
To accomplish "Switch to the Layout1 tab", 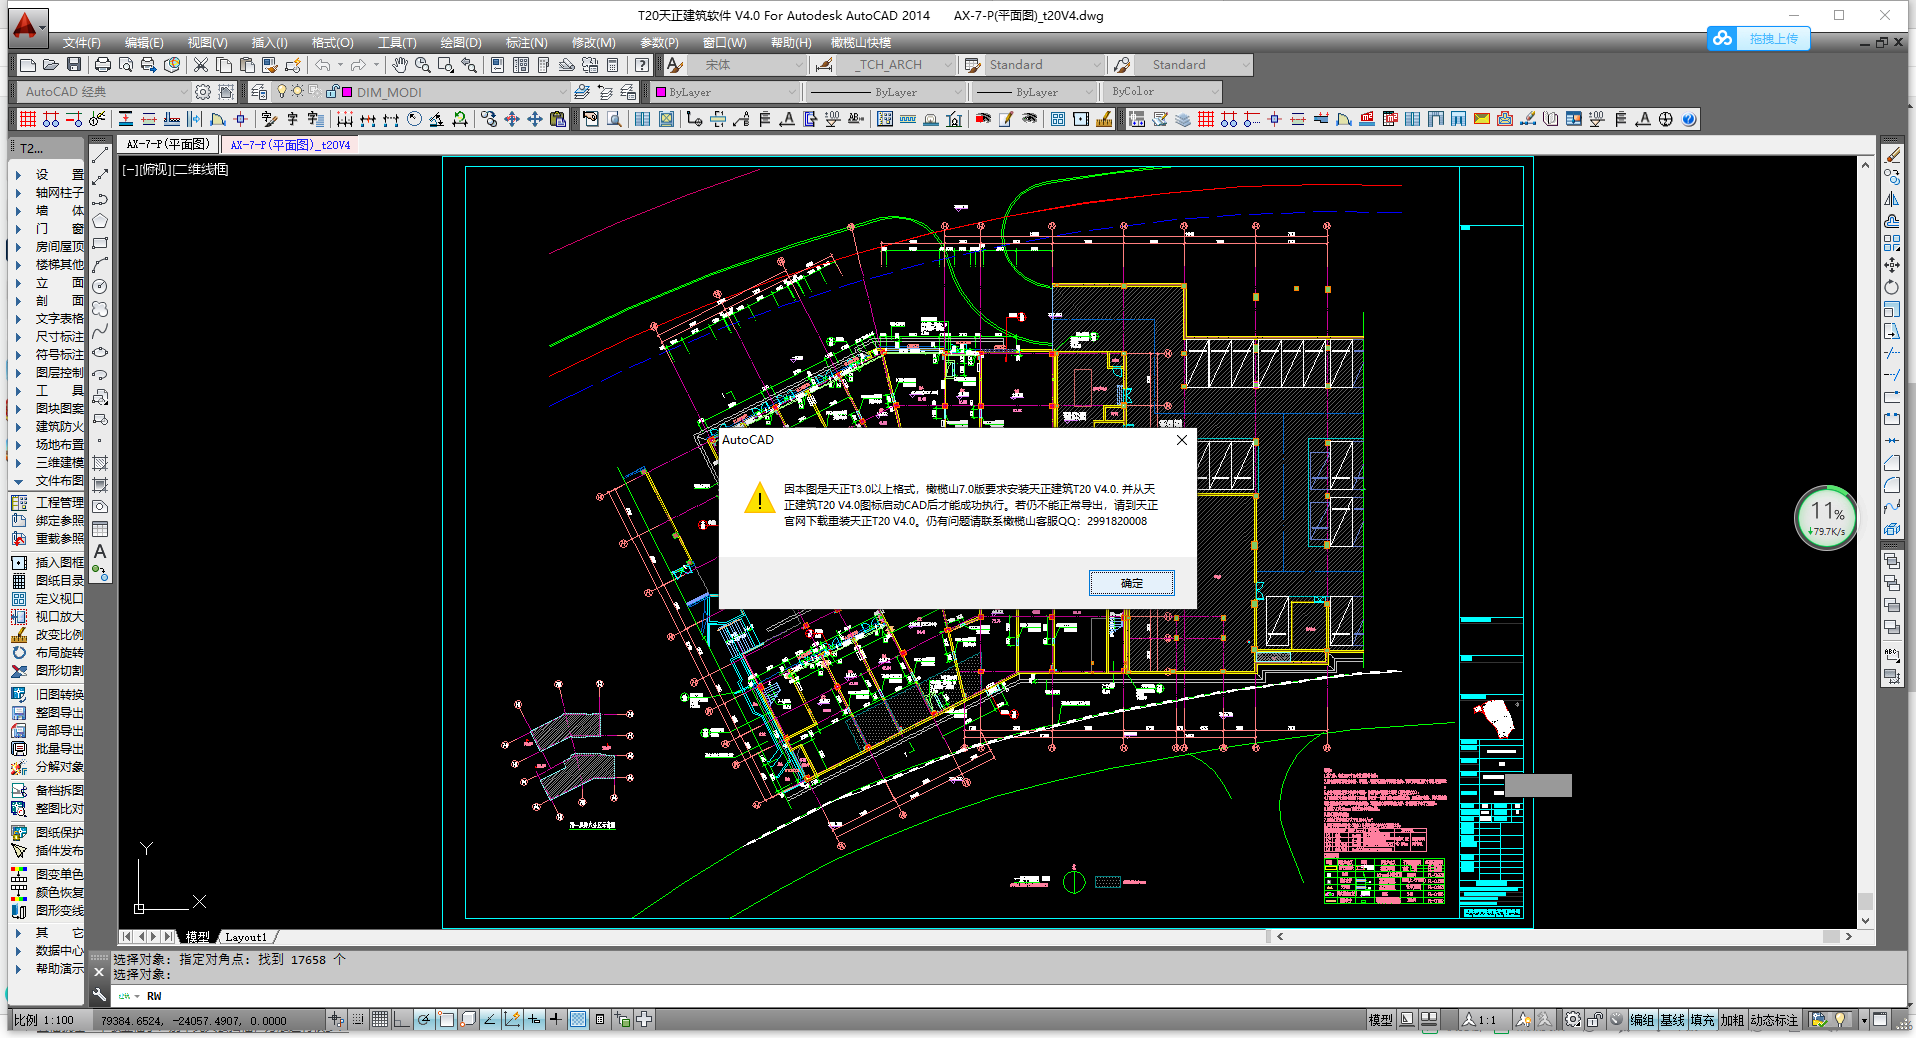I will [x=246, y=937].
